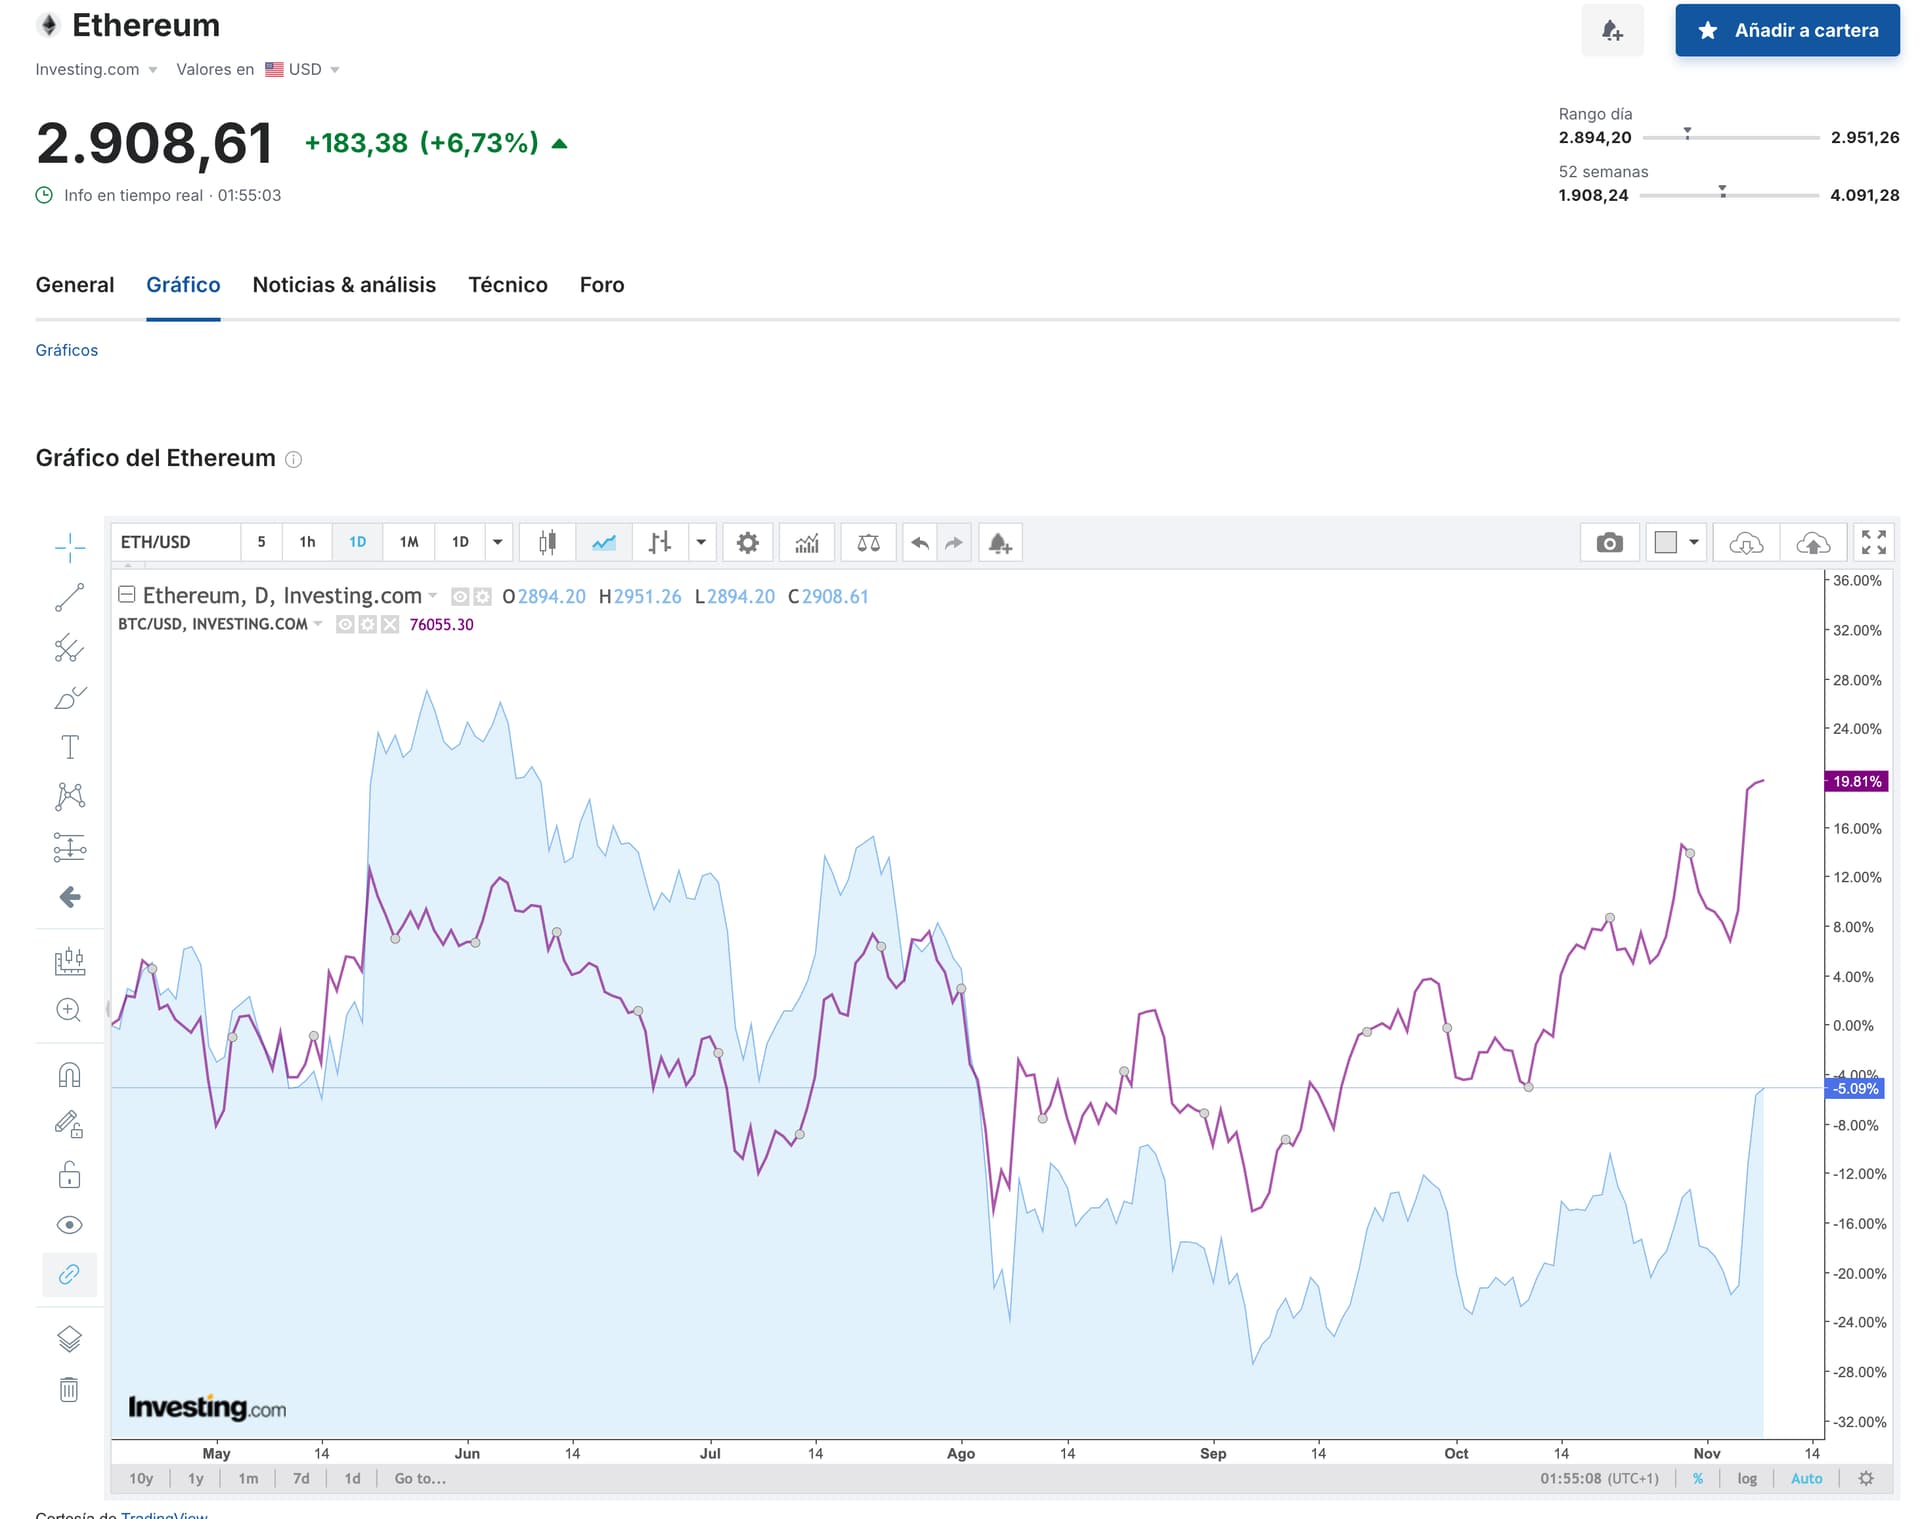This screenshot has height=1519, width=1920.
Task: Select the text annotation tool
Action: pos(70,747)
